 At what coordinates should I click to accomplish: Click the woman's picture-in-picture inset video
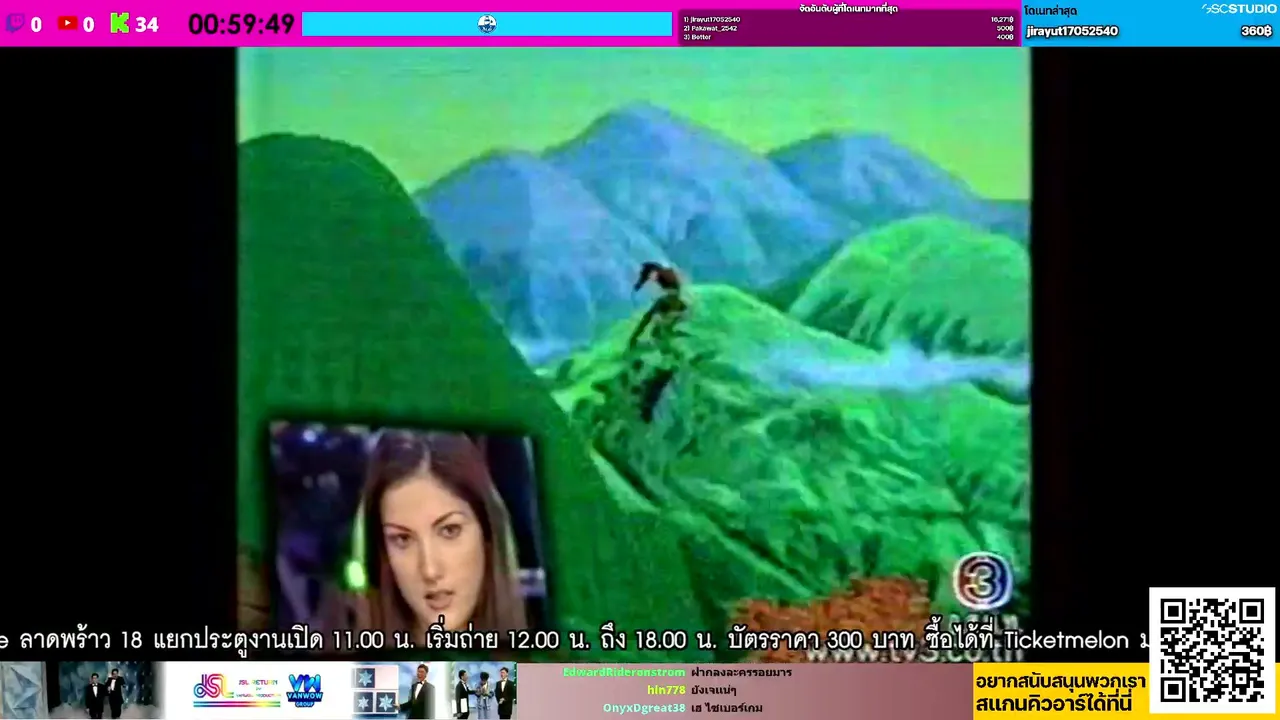pos(404,525)
